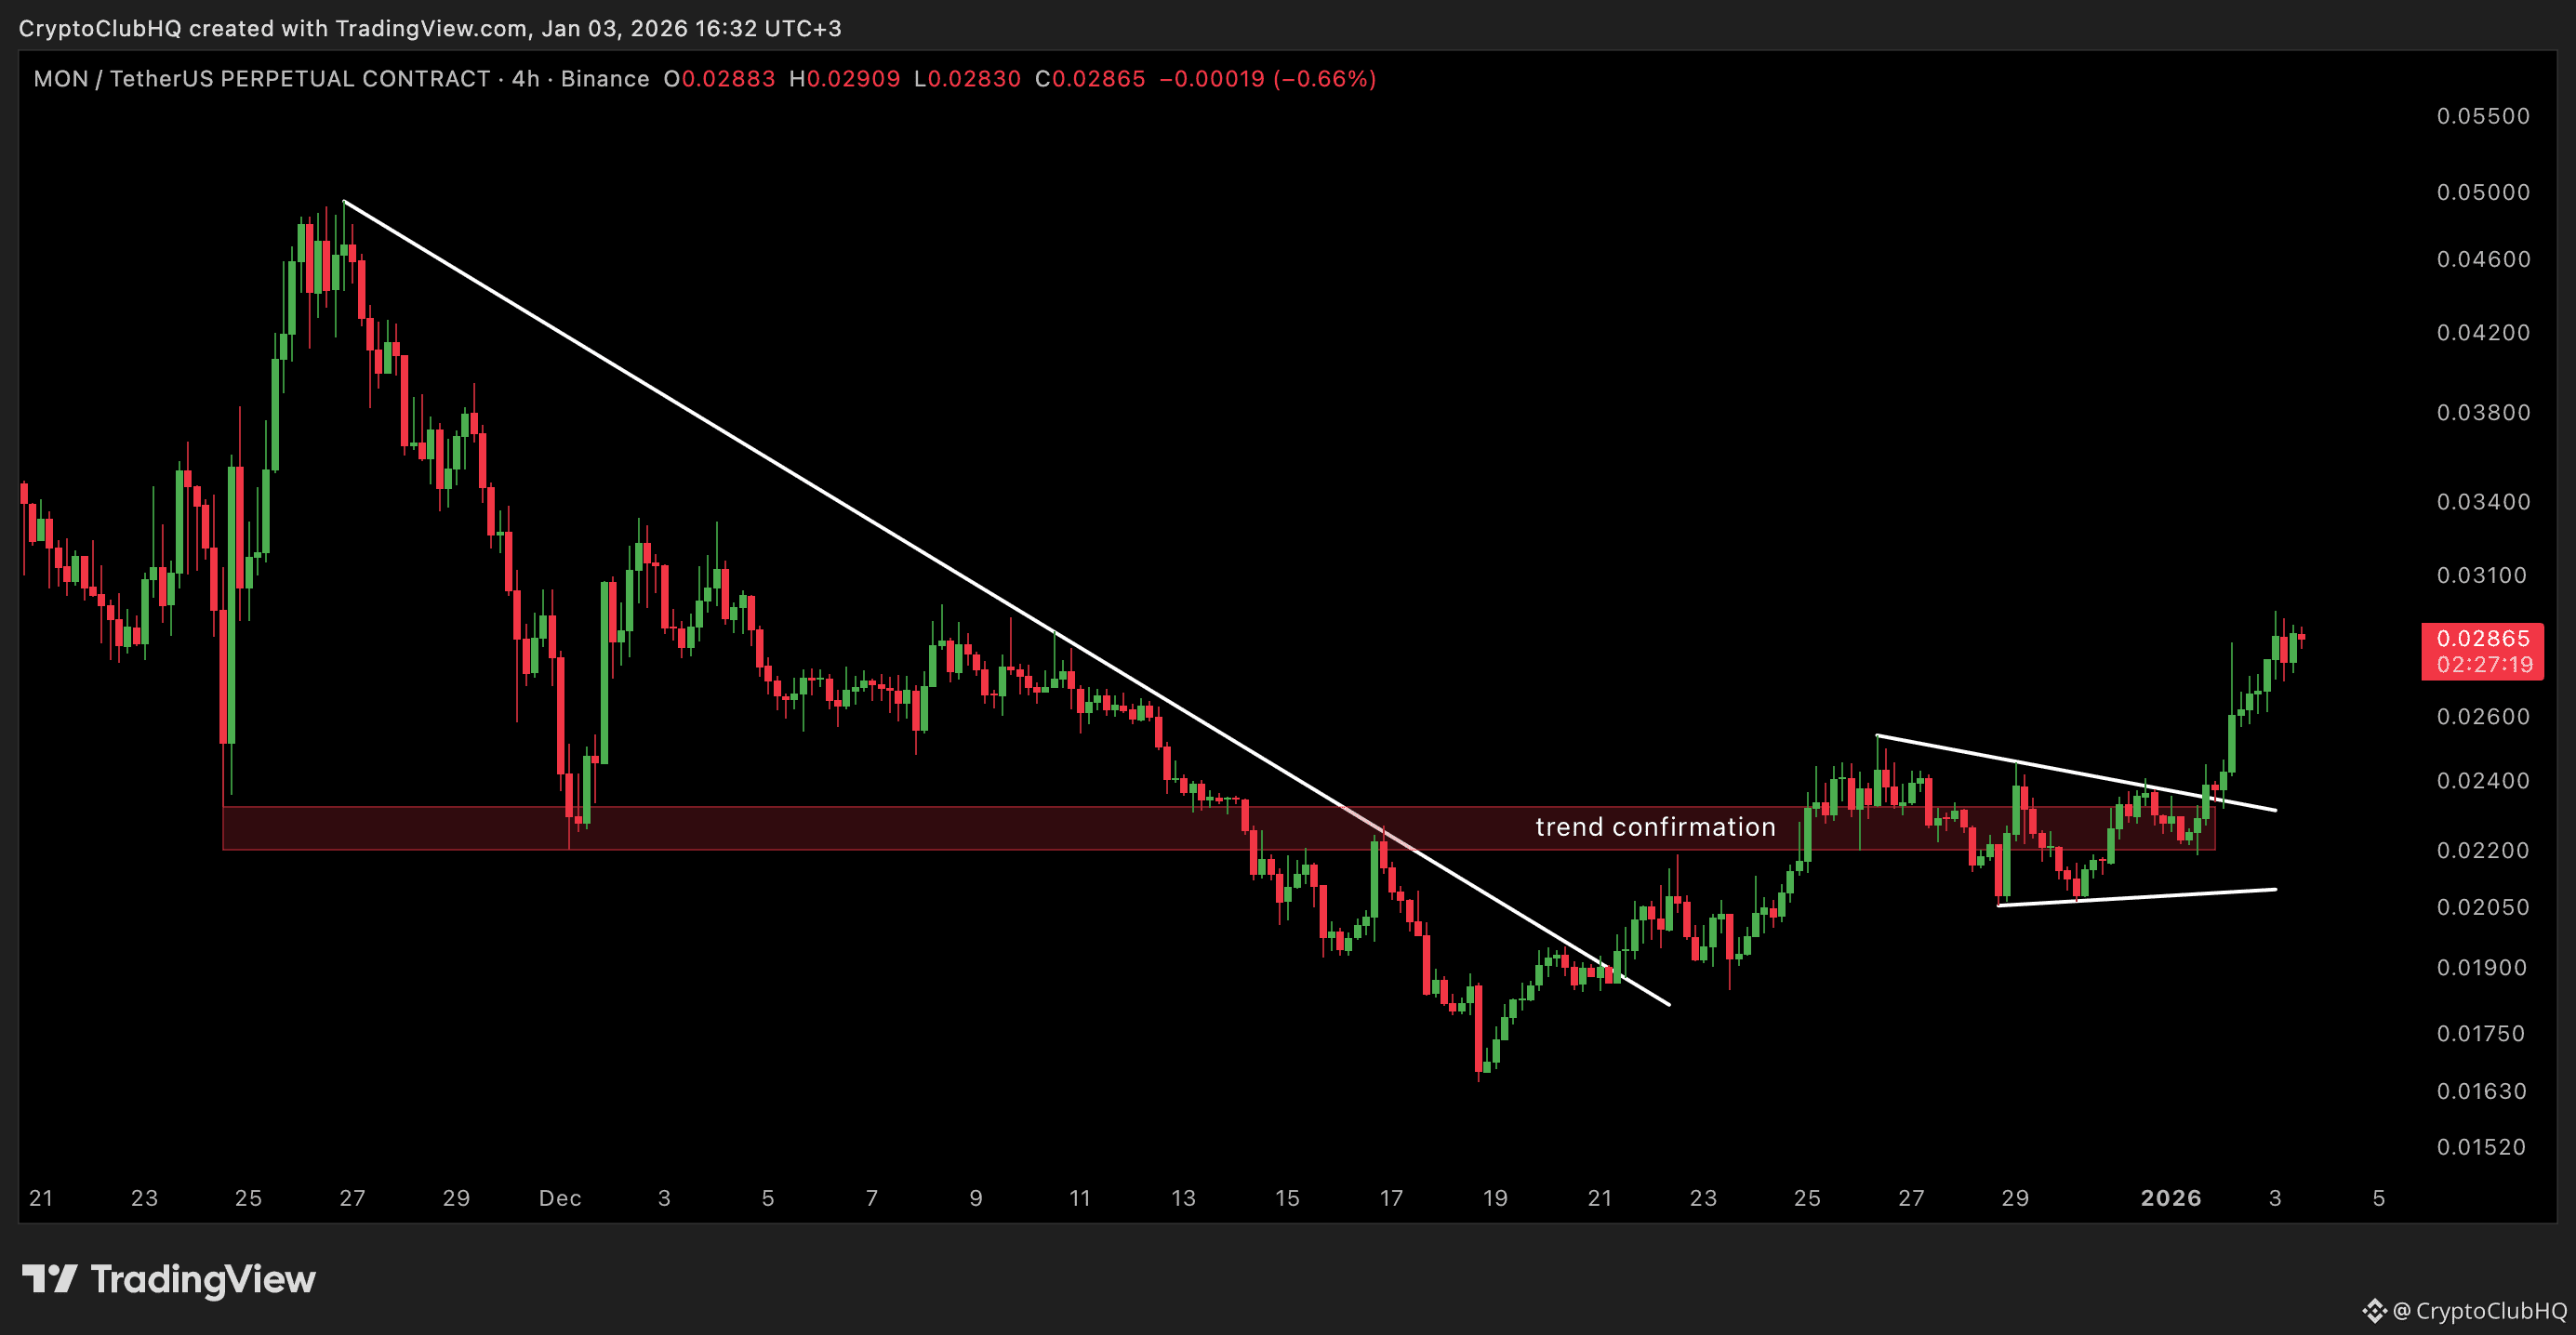This screenshot has width=2576, height=1335.
Task: Click the 7 date label on the time axis
Action: pyautogui.click(x=872, y=1198)
